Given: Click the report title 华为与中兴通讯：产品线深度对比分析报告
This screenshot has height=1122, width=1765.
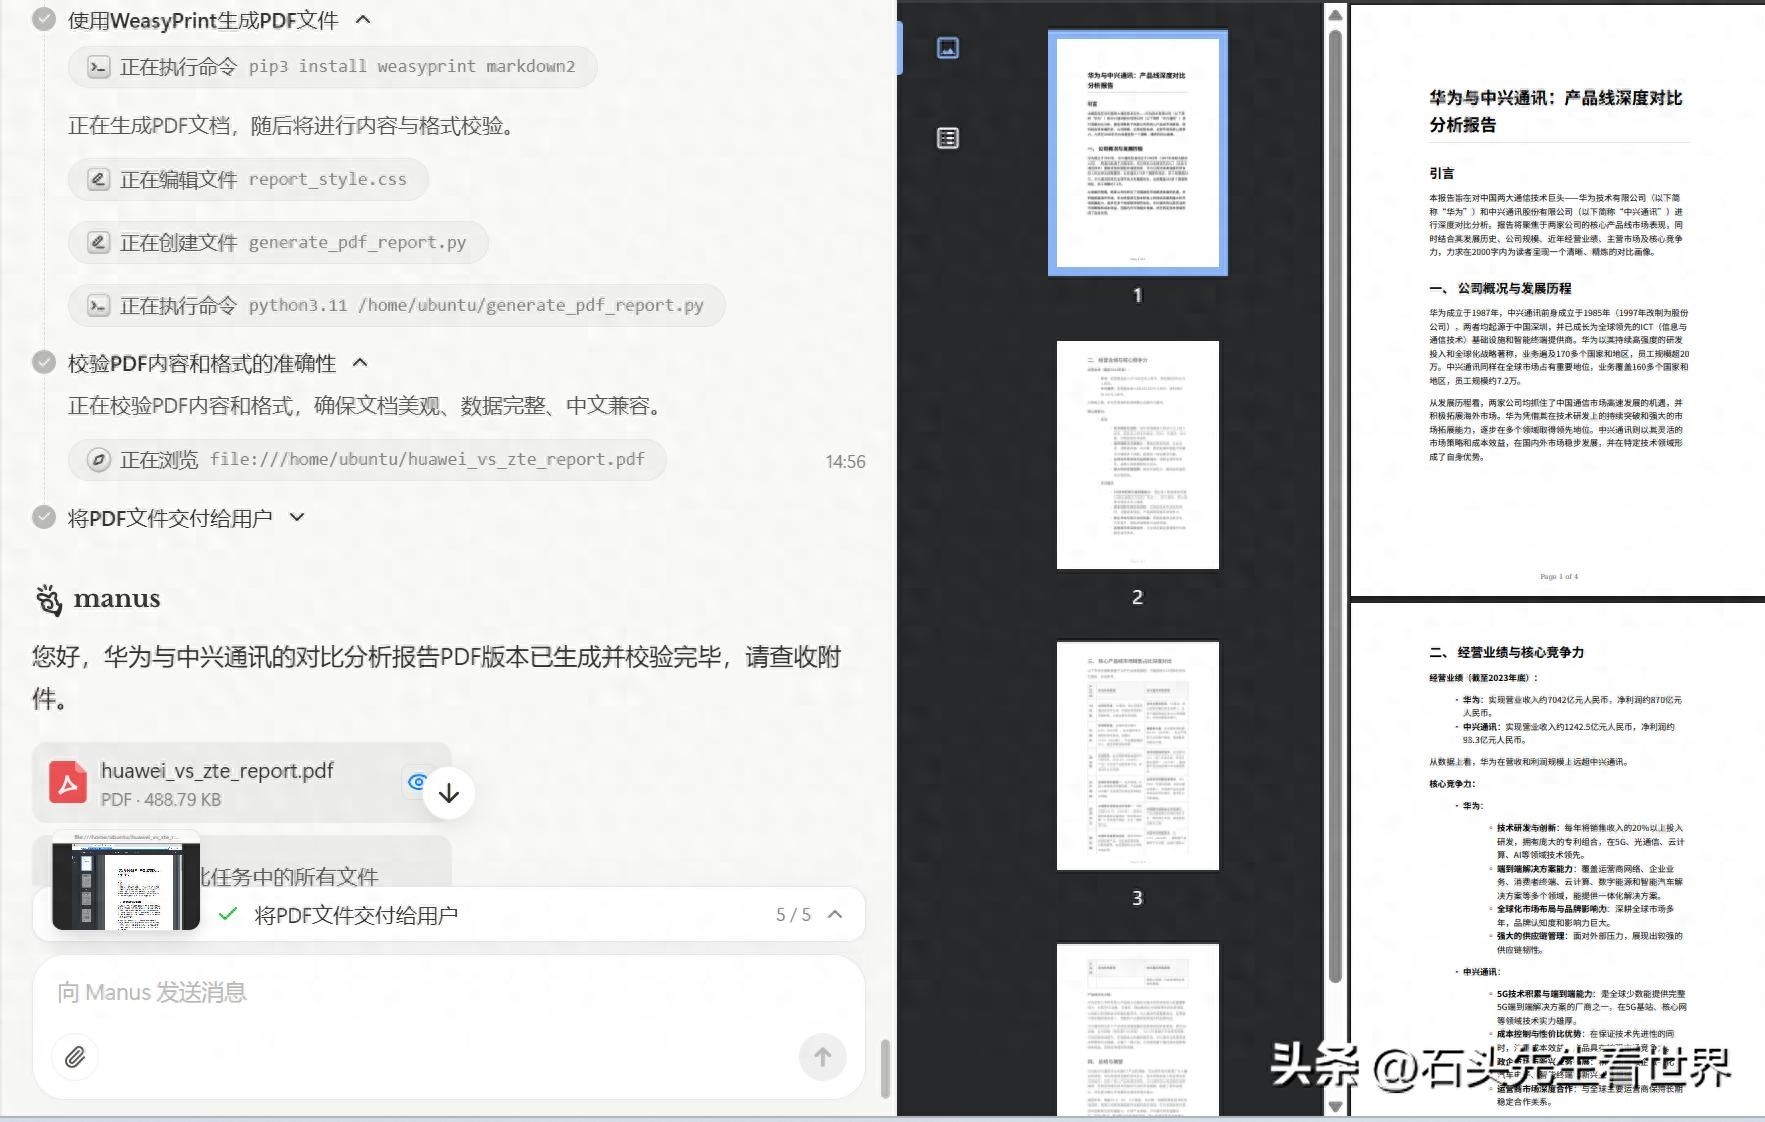Looking at the screenshot, I should point(1555,111).
